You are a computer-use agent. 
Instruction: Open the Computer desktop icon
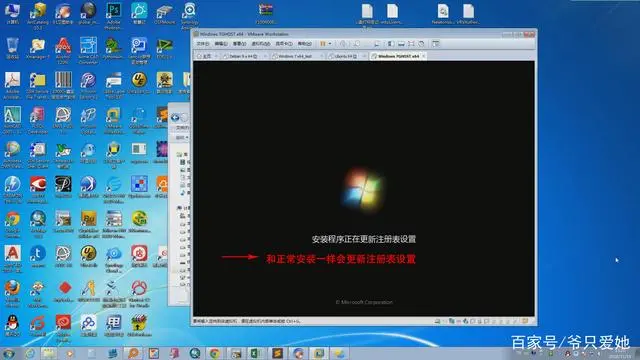(x=12, y=13)
